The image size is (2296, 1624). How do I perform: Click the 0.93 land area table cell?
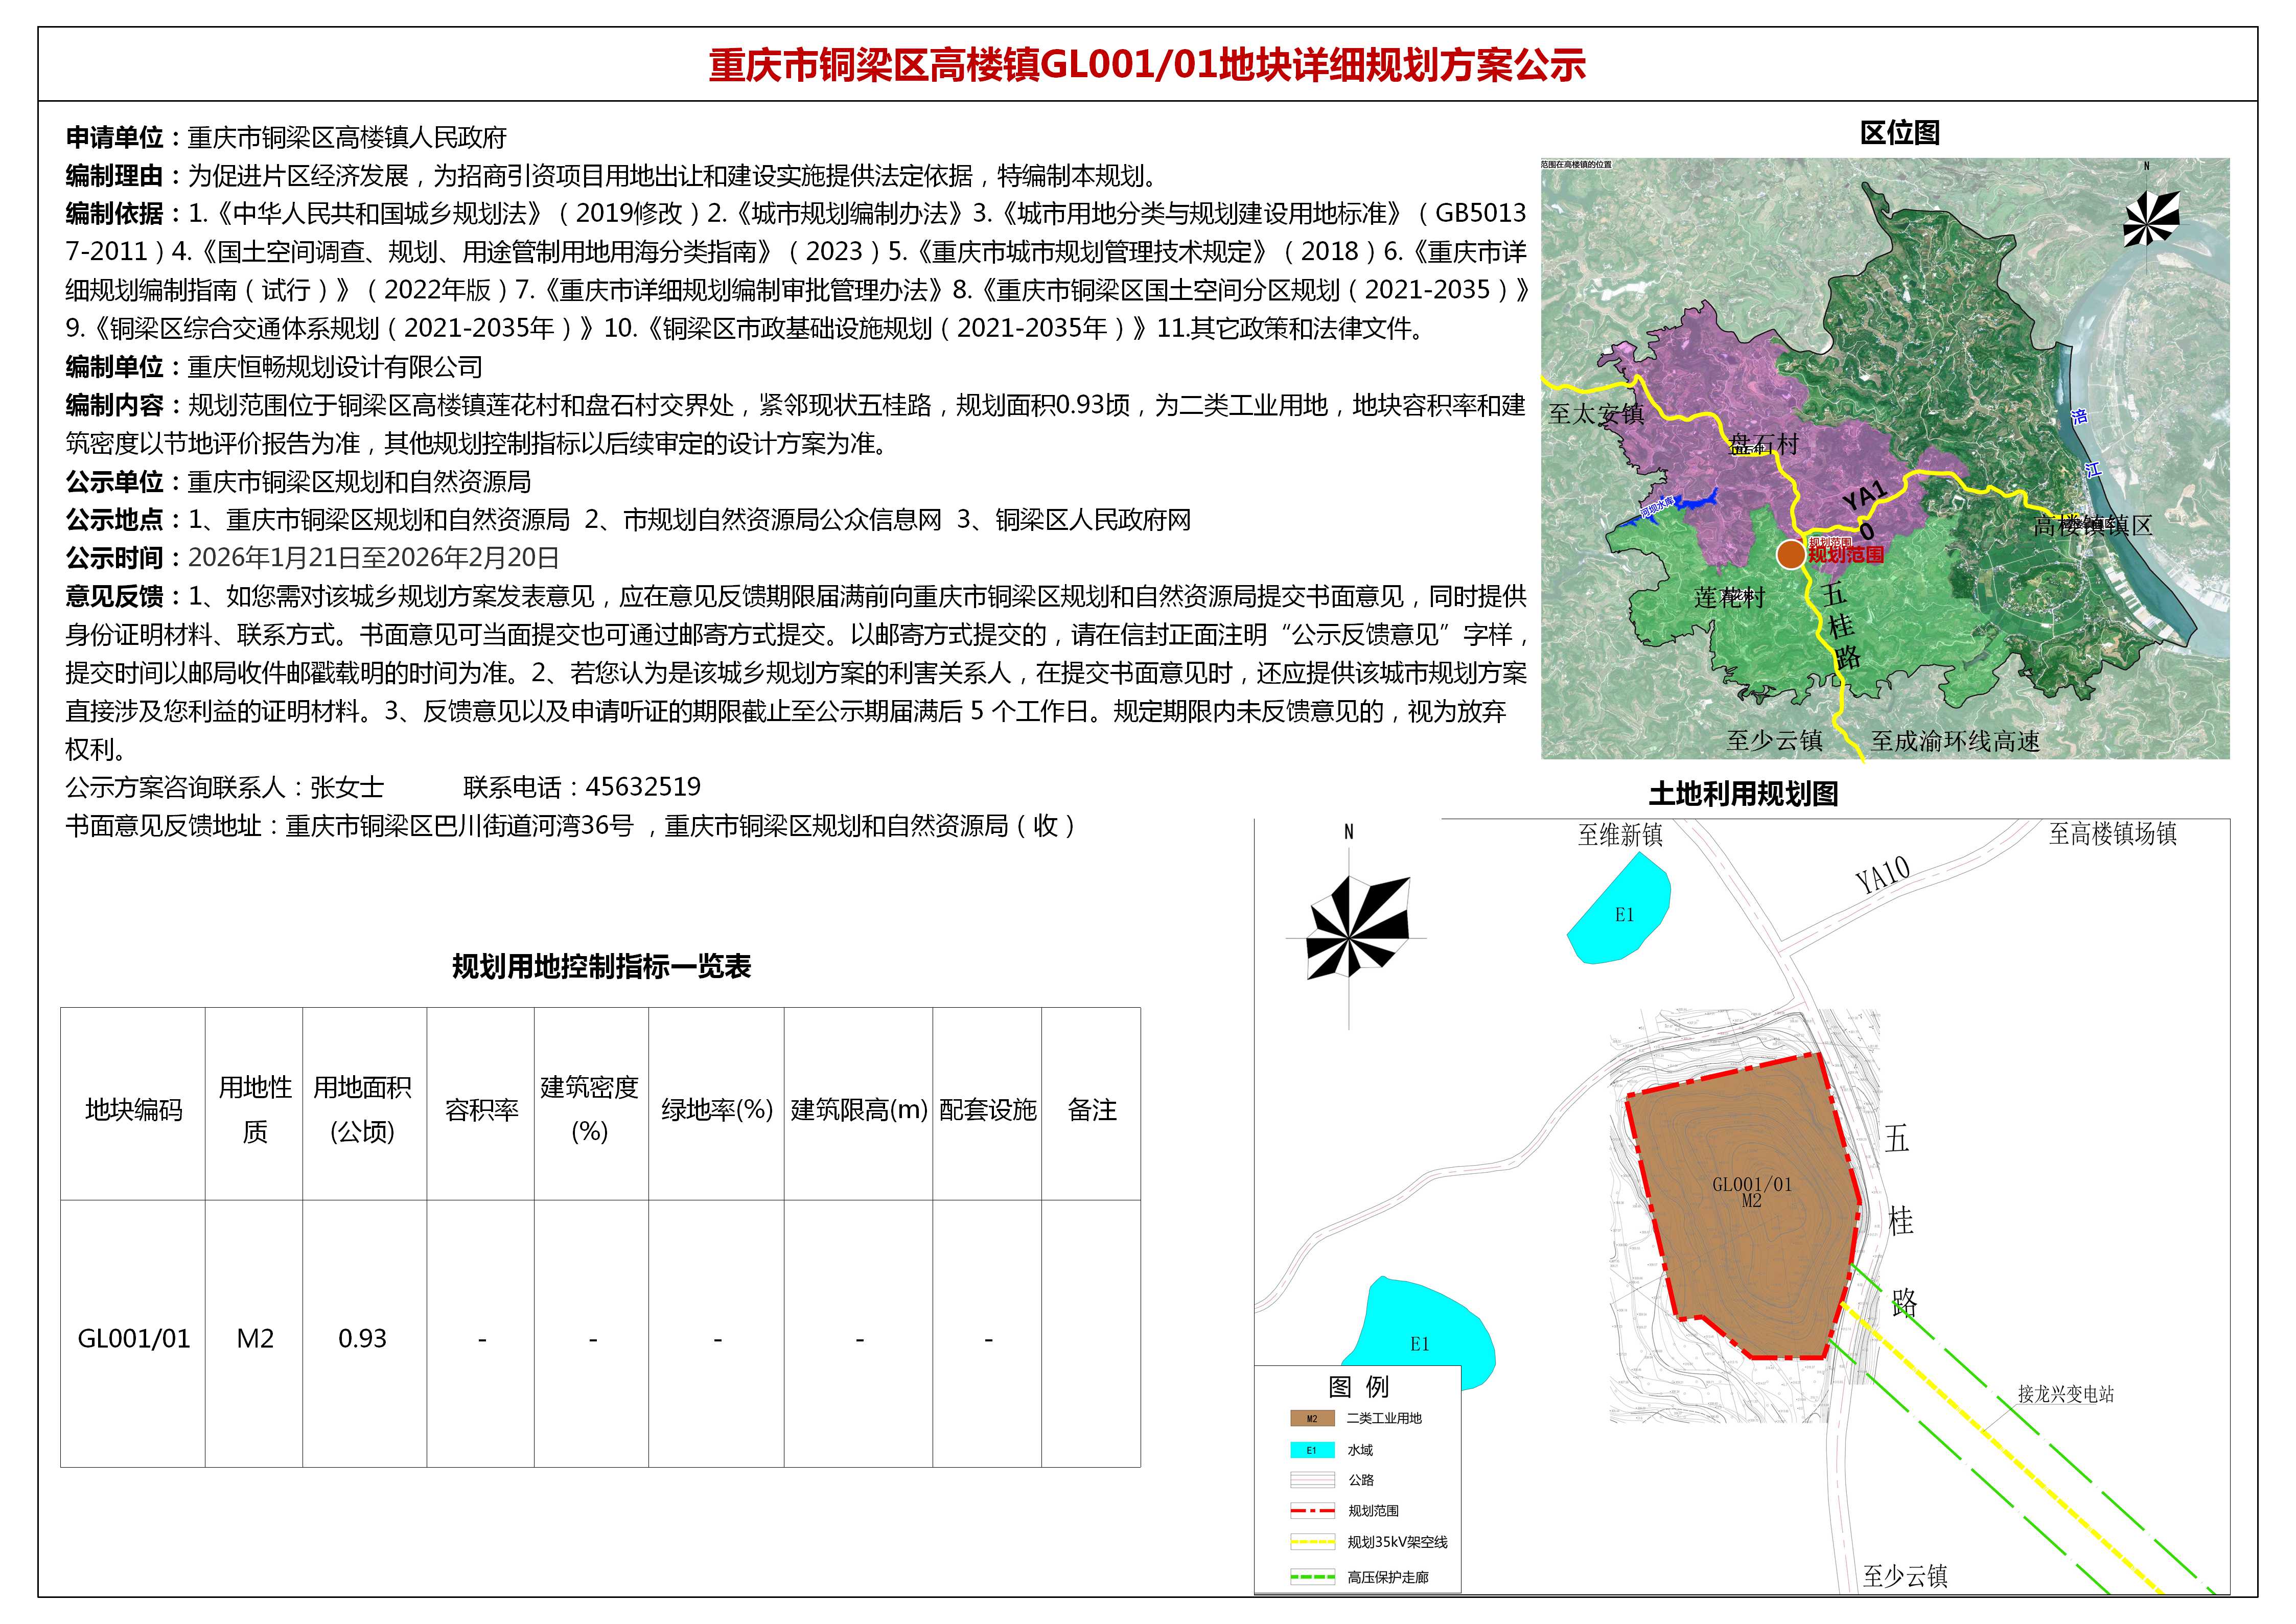tap(362, 1338)
